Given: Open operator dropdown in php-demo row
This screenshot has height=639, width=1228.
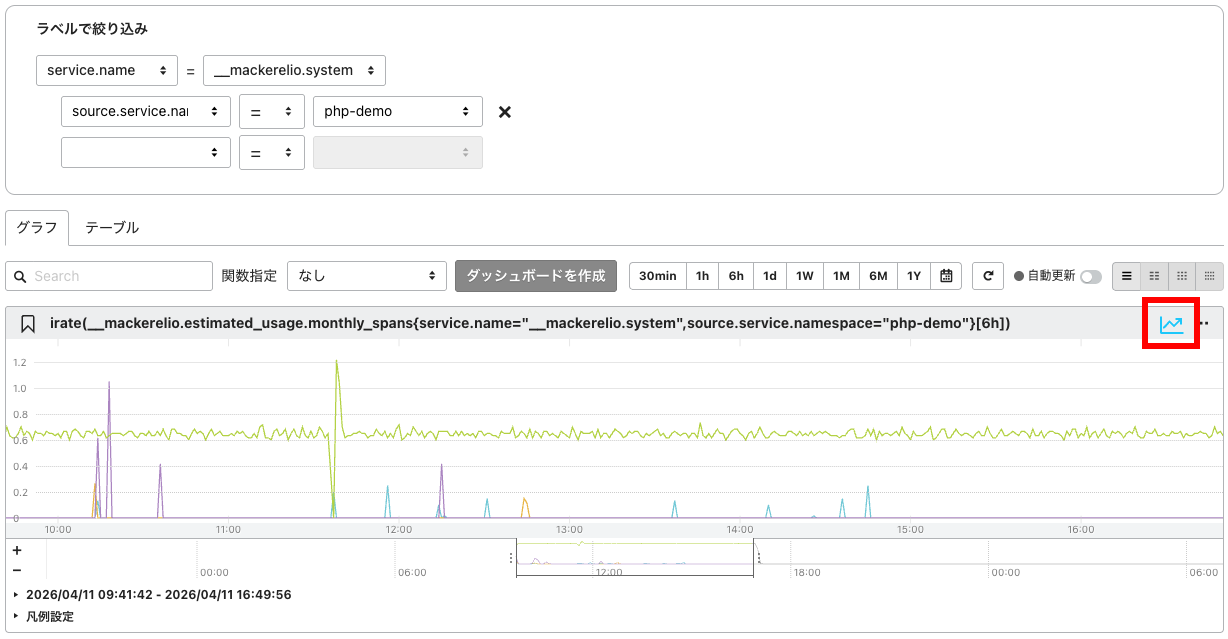Looking at the screenshot, I should pyautogui.click(x=272, y=111).
